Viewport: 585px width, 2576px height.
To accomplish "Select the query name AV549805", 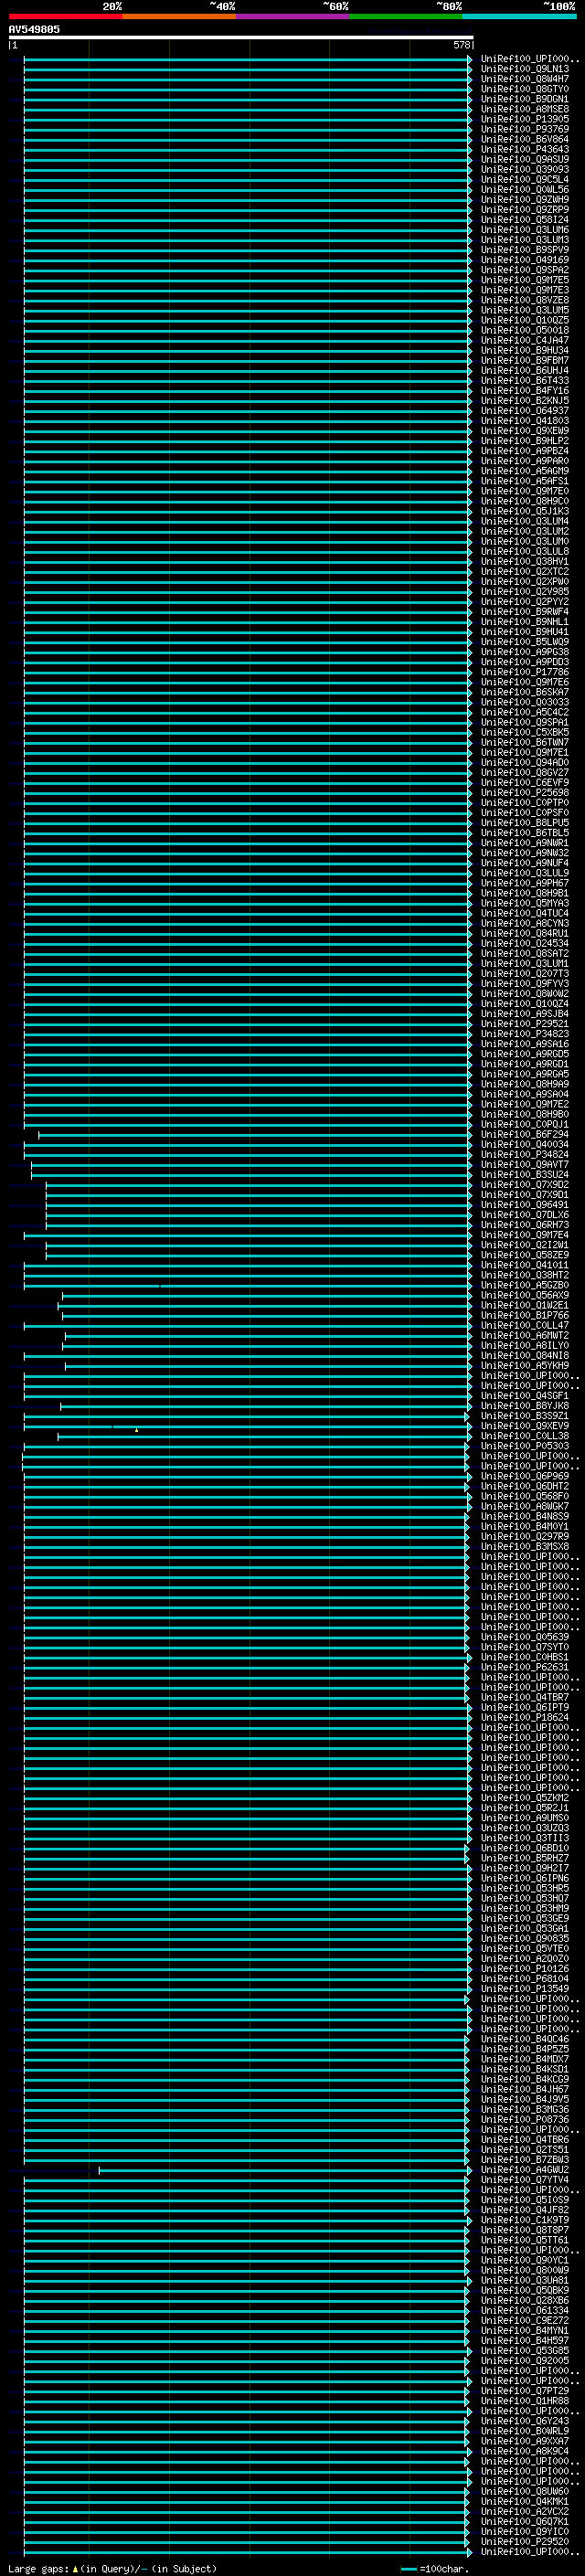I will pos(34,29).
